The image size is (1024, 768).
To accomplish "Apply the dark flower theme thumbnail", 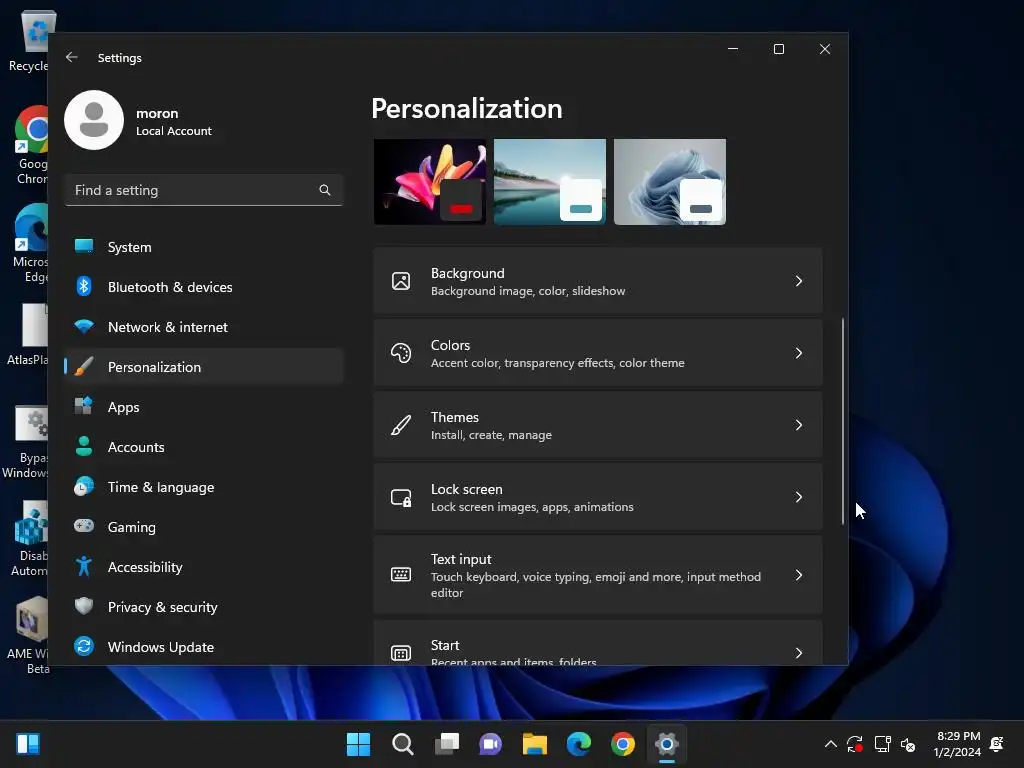I will pyautogui.click(x=430, y=182).
